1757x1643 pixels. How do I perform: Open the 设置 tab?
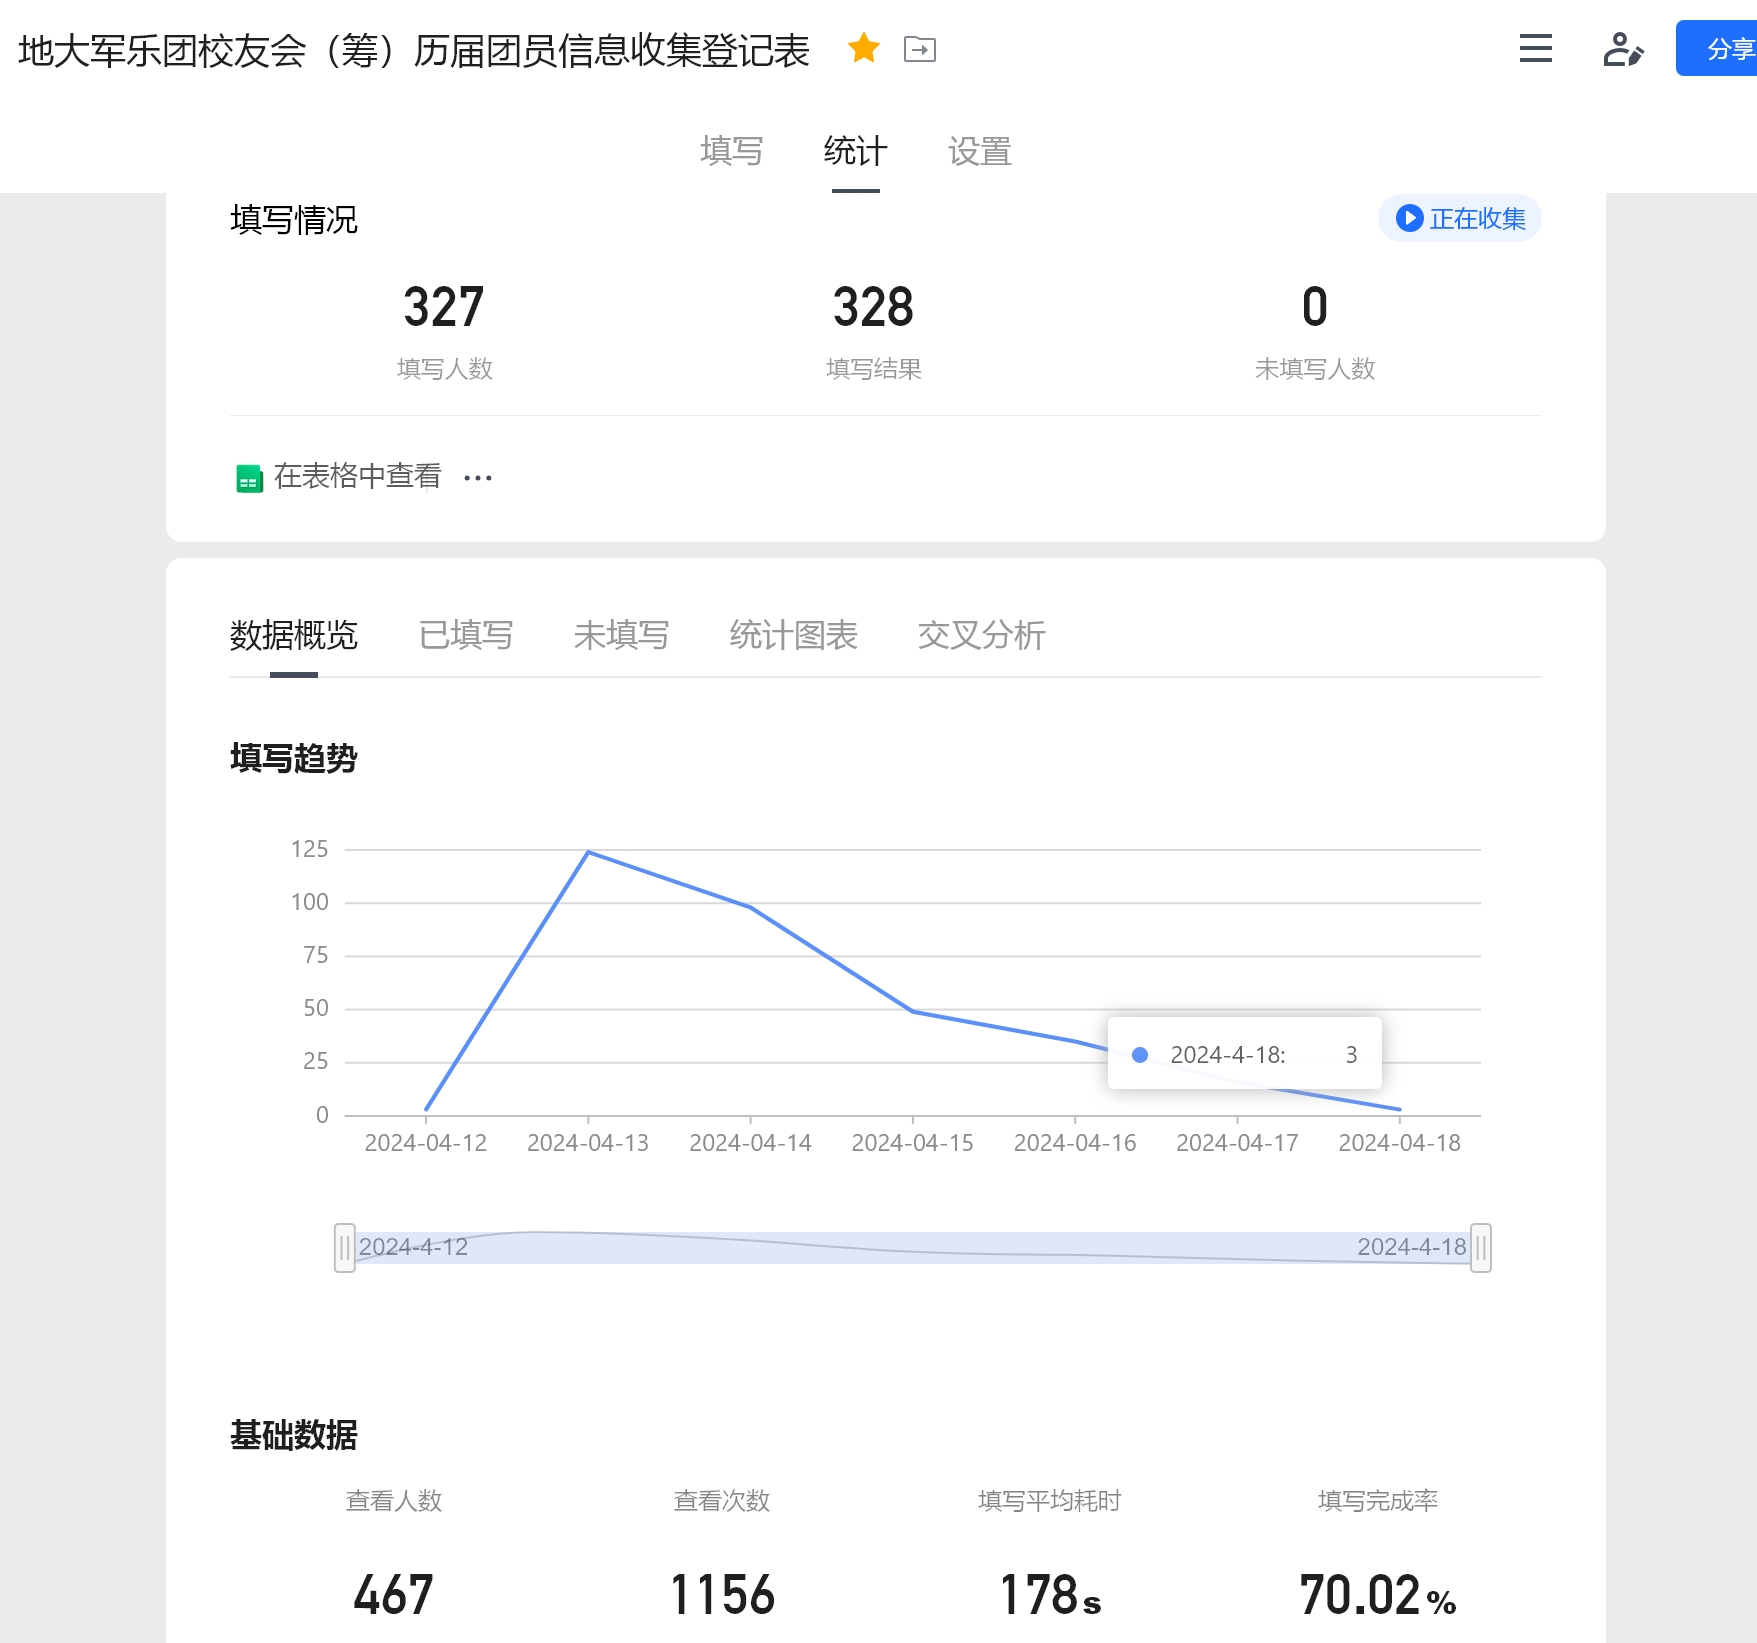(x=979, y=152)
